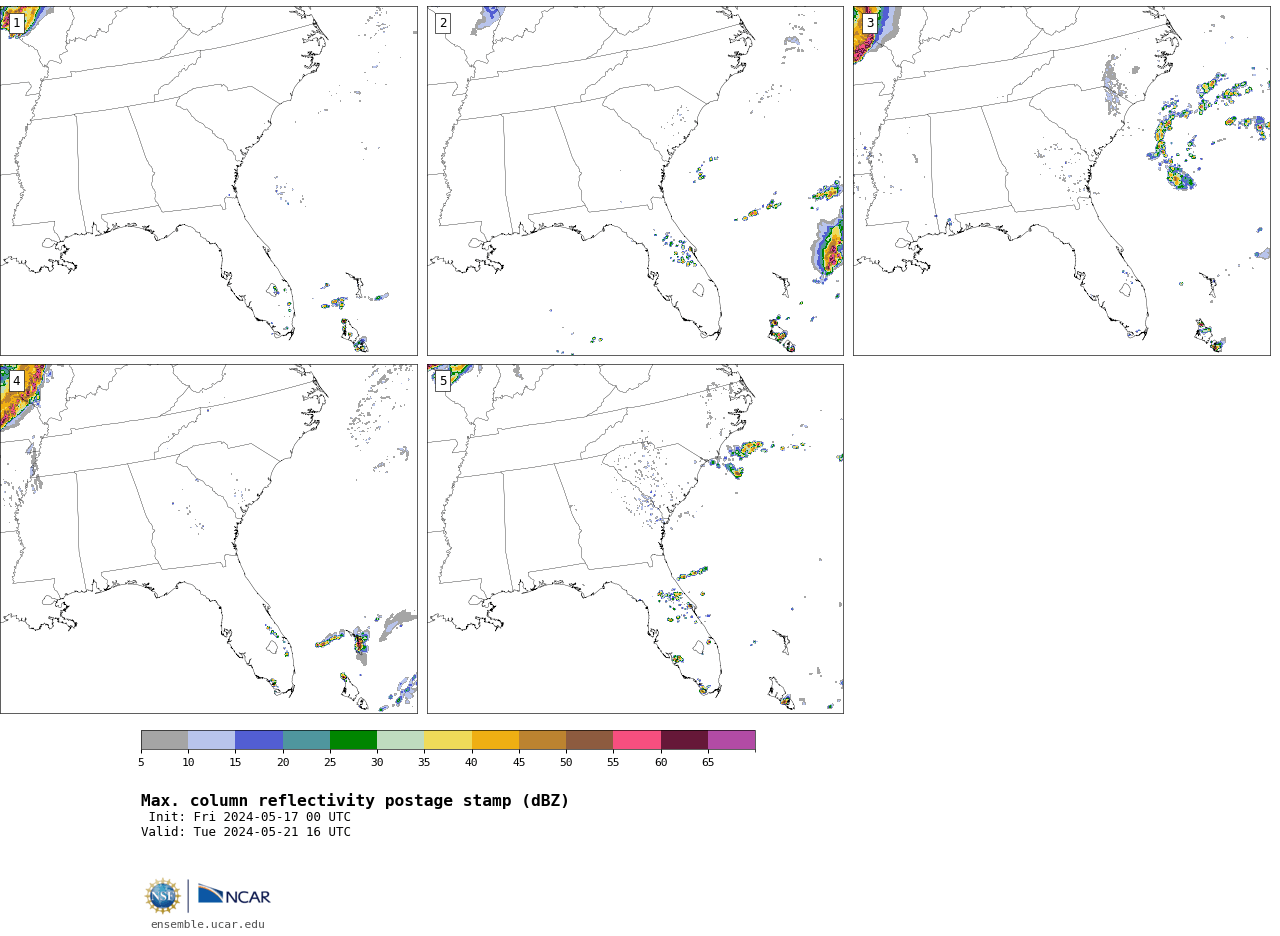Click the yellow 35-40 dBZ swatch
Viewport: 1280px width, 936px height.
(448, 740)
